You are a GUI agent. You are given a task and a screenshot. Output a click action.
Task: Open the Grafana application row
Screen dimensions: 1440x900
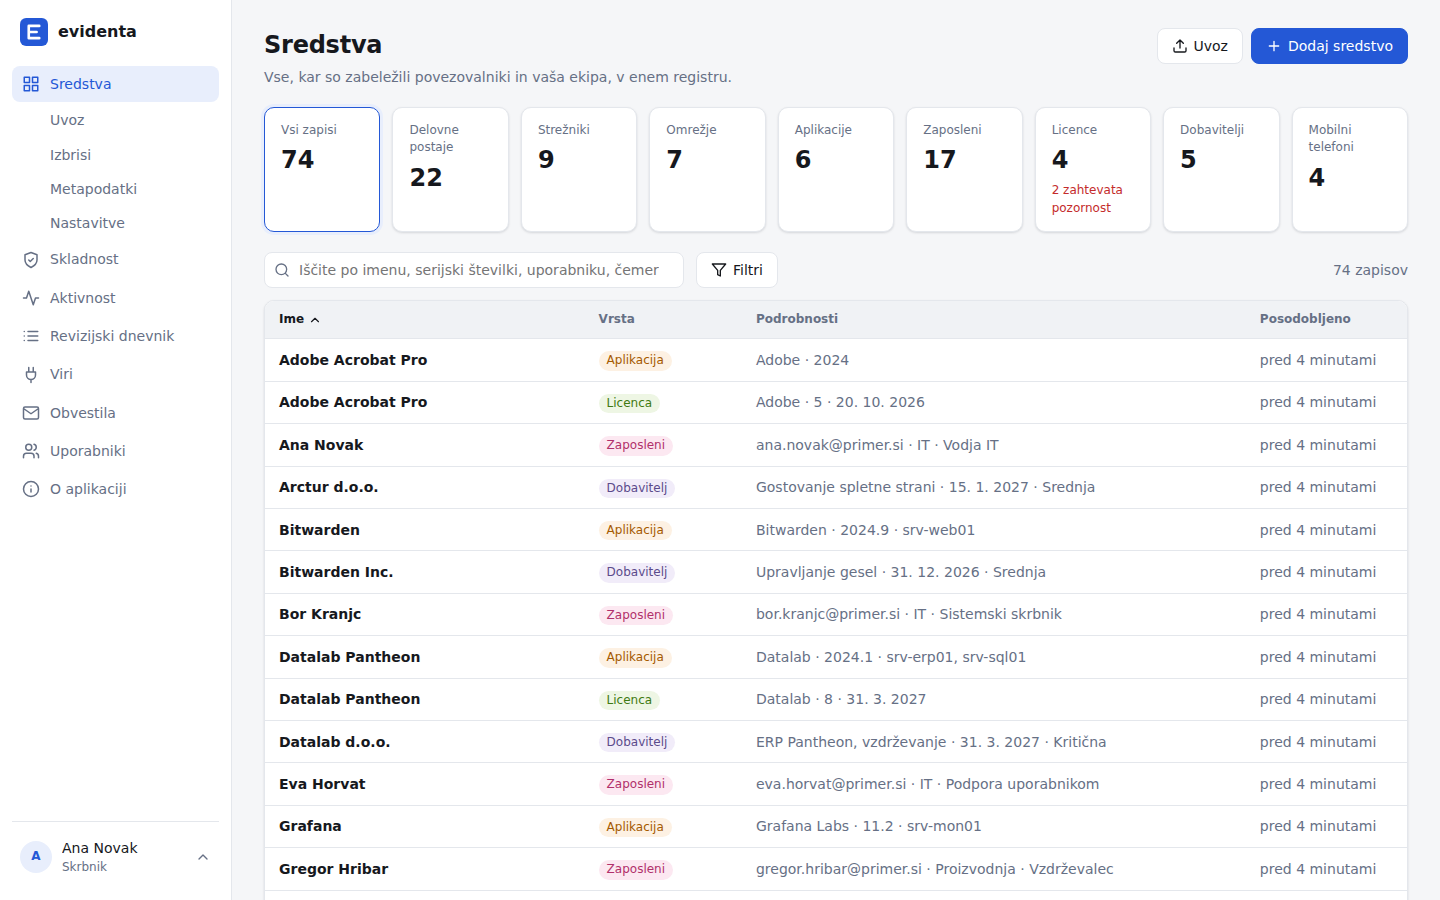836,826
